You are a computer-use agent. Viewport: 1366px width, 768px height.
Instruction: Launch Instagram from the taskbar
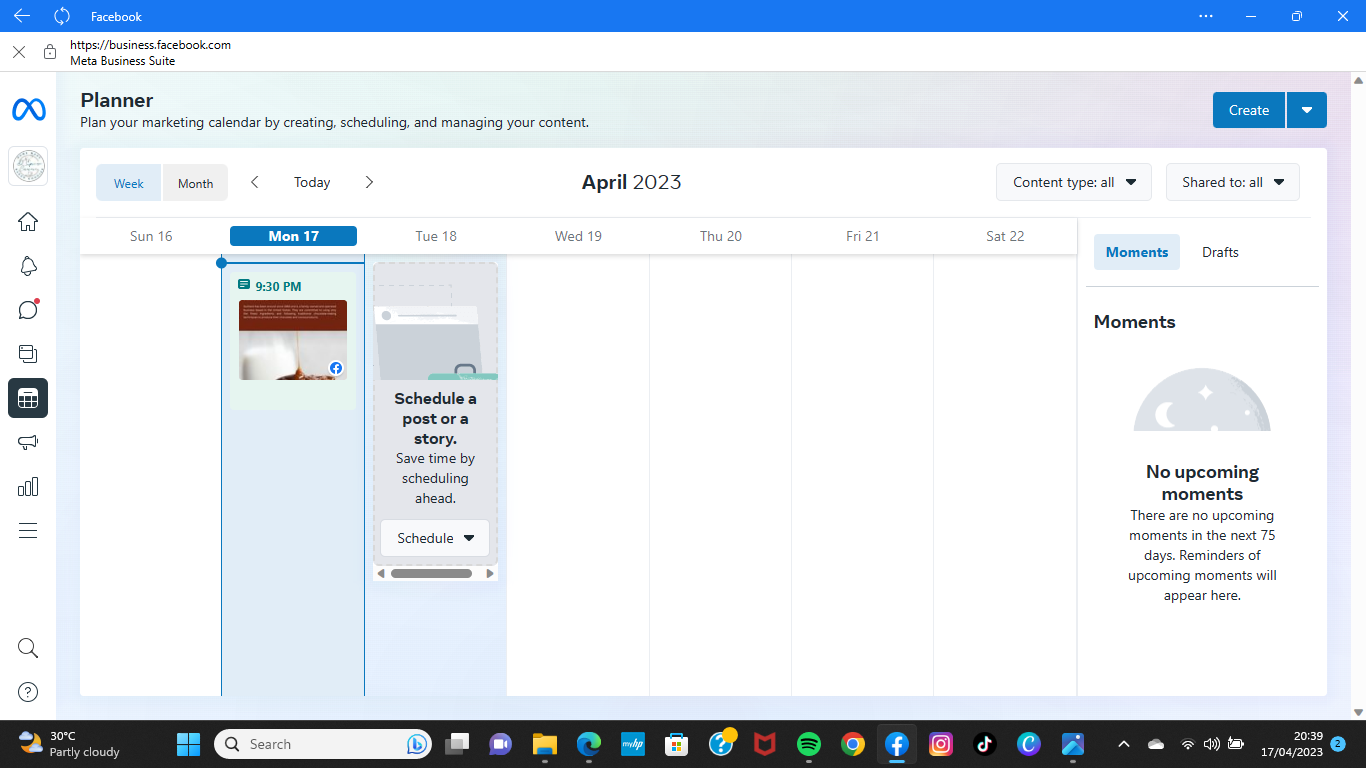(x=941, y=744)
